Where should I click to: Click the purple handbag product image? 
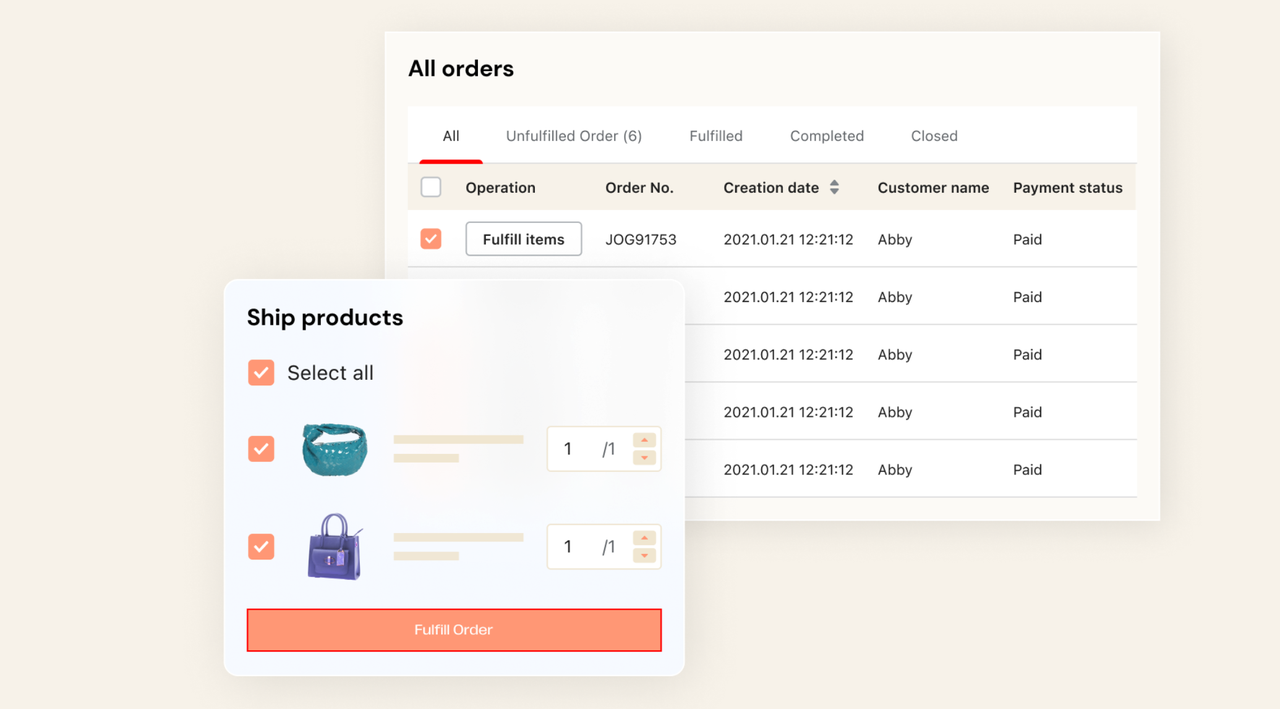coord(335,547)
